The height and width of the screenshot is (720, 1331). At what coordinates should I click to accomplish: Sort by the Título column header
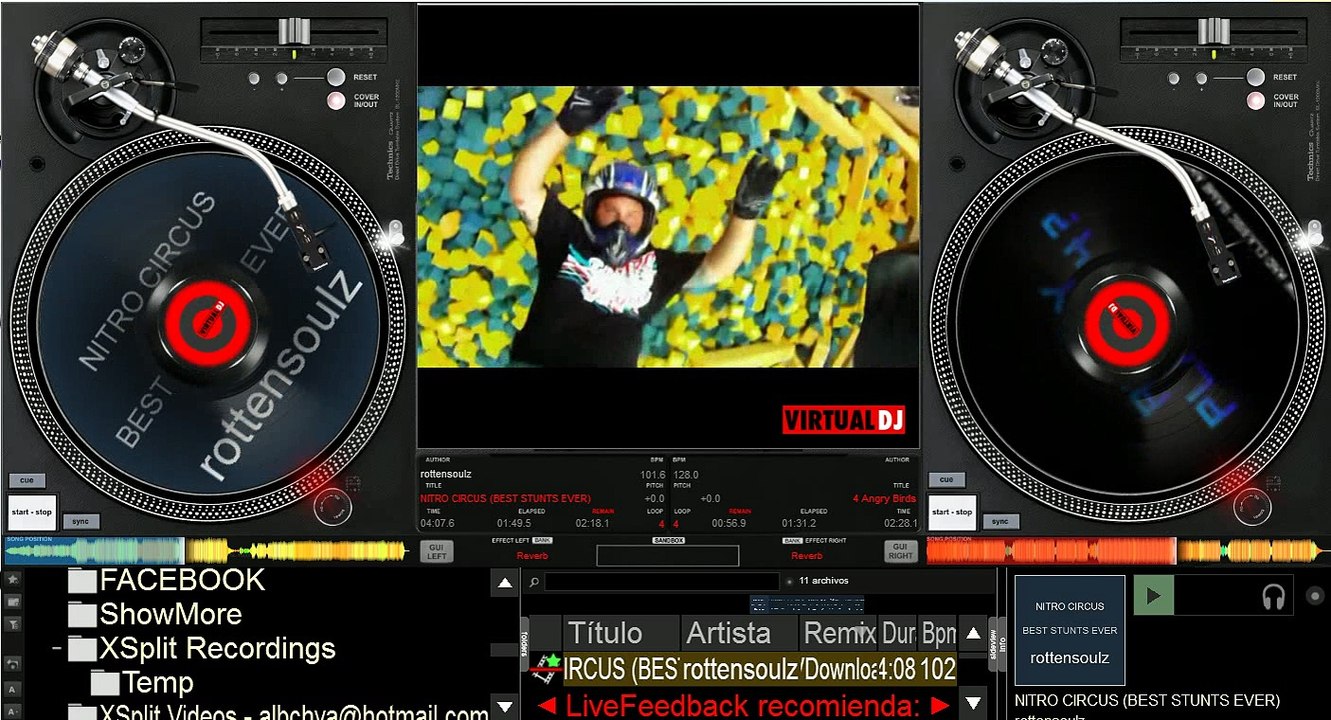point(620,633)
